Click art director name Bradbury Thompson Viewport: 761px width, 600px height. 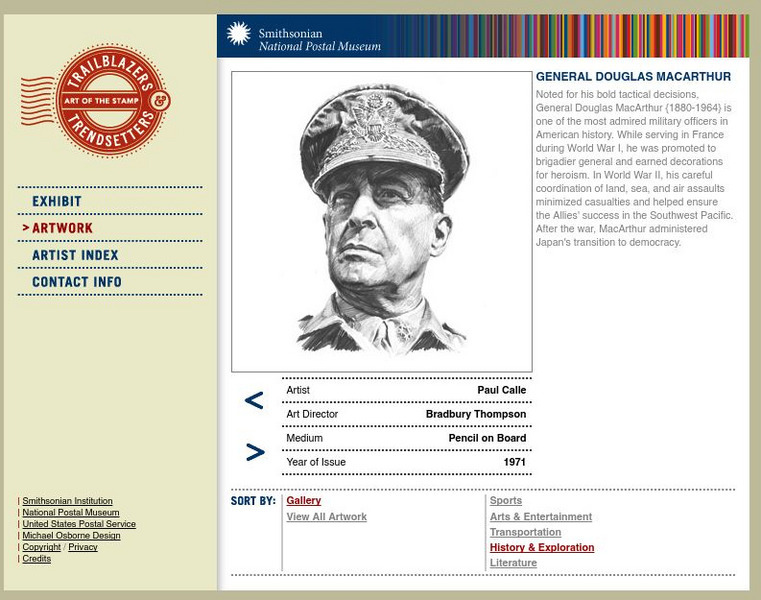pos(476,414)
